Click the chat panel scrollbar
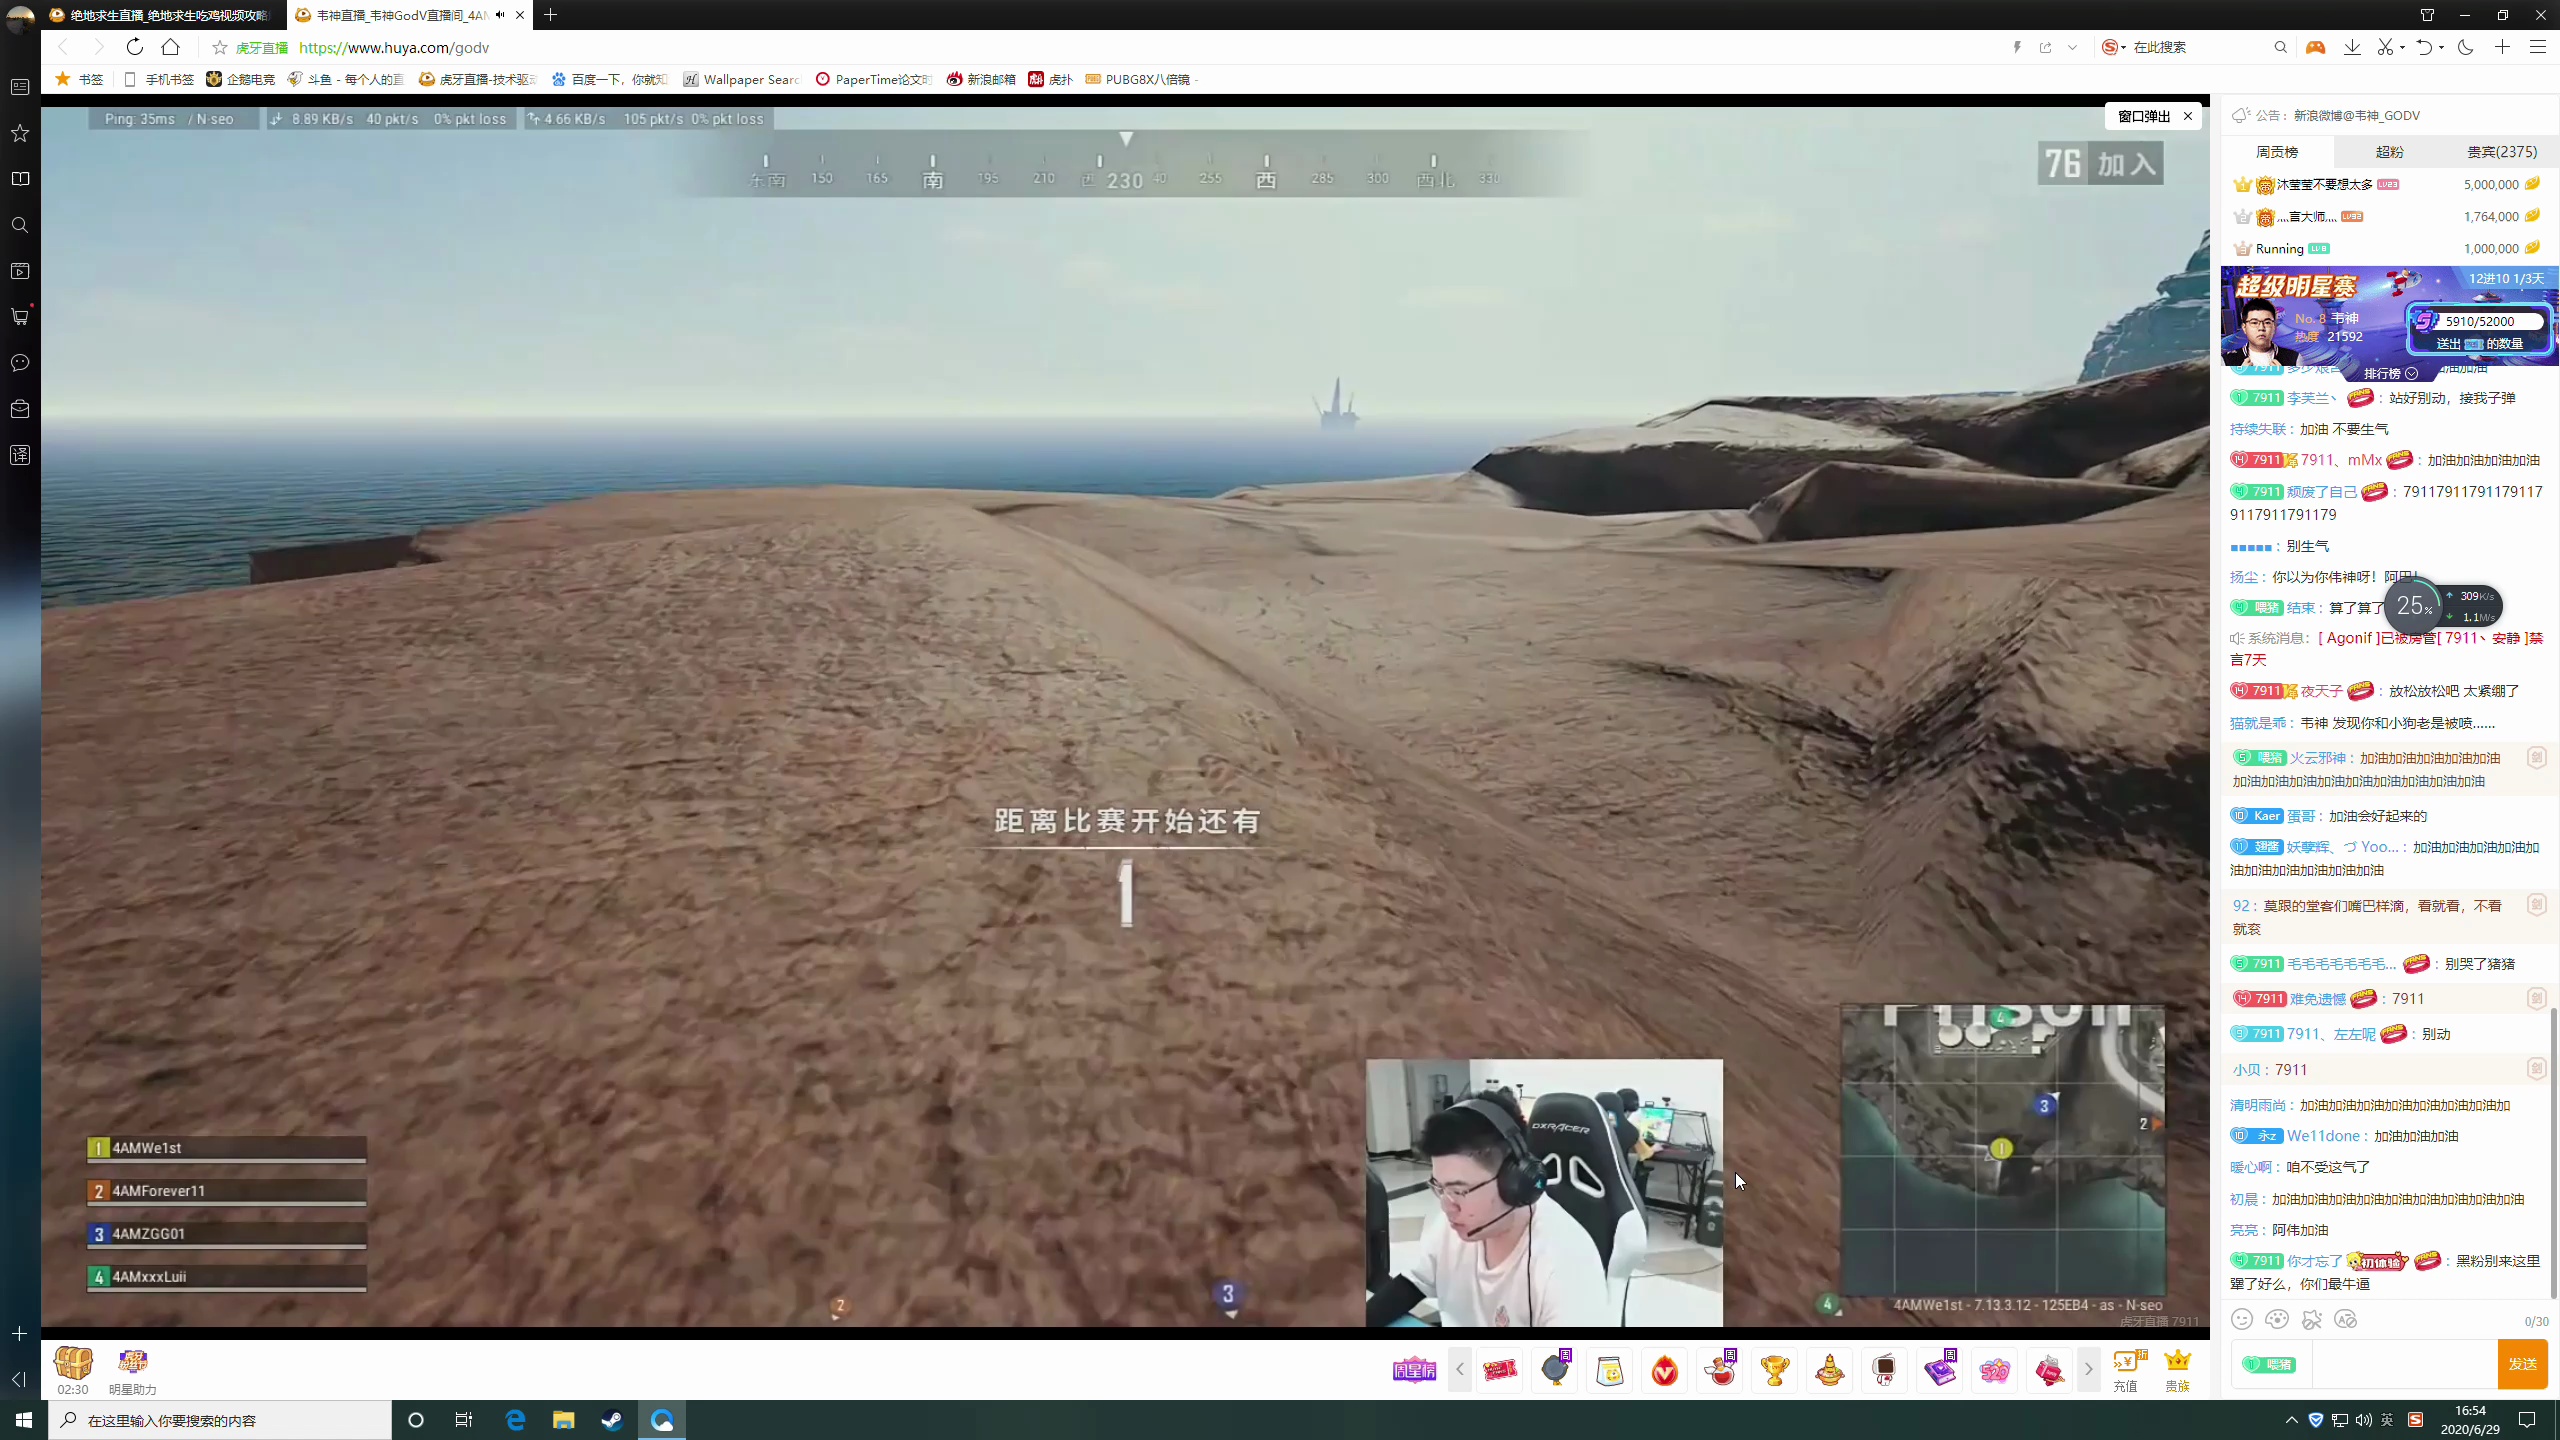 (x=2552, y=1150)
